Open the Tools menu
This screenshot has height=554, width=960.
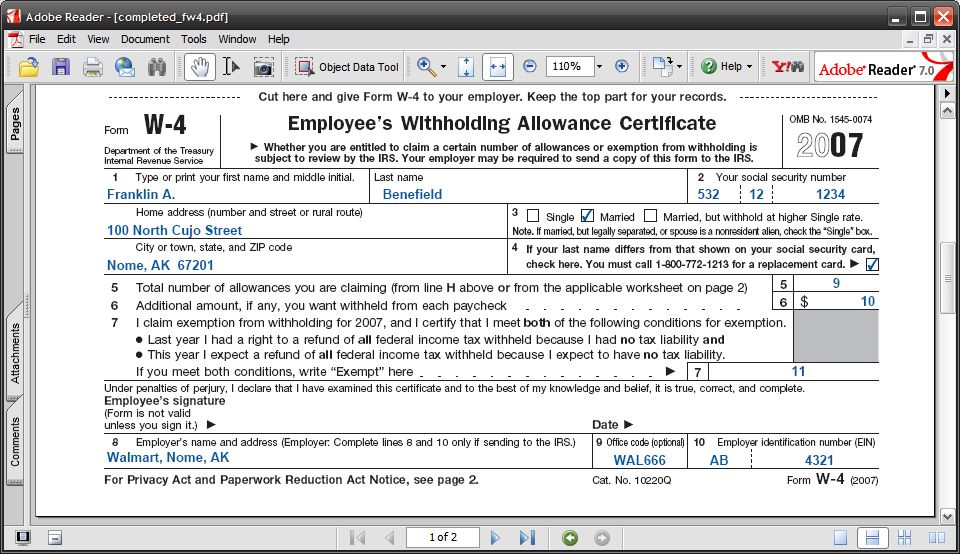click(193, 39)
